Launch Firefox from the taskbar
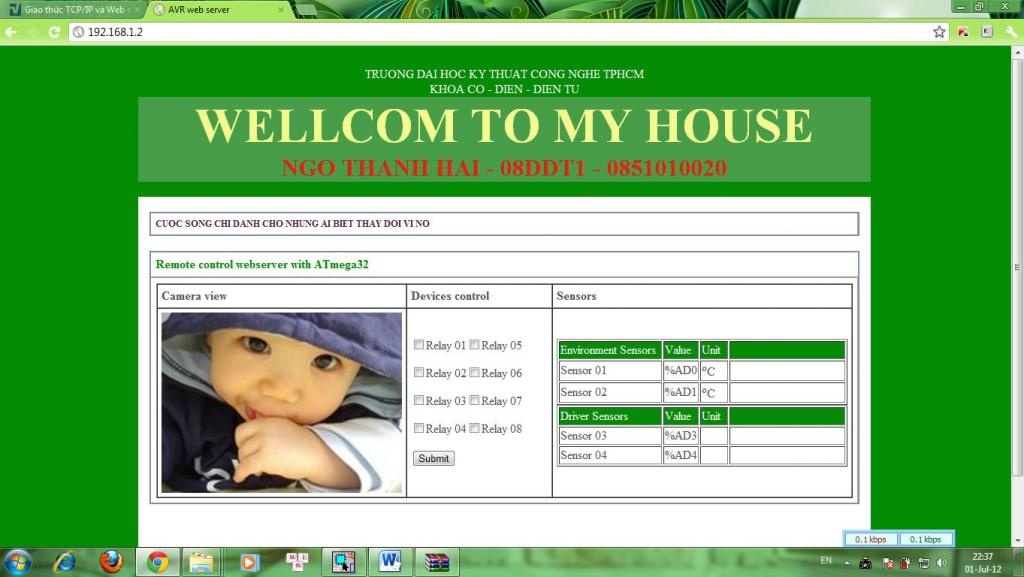This screenshot has width=1024, height=577. 111,562
